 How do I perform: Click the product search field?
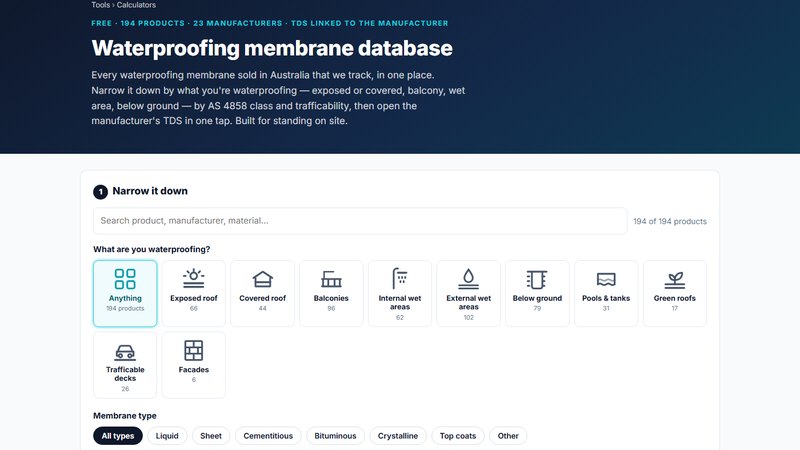tap(360, 221)
